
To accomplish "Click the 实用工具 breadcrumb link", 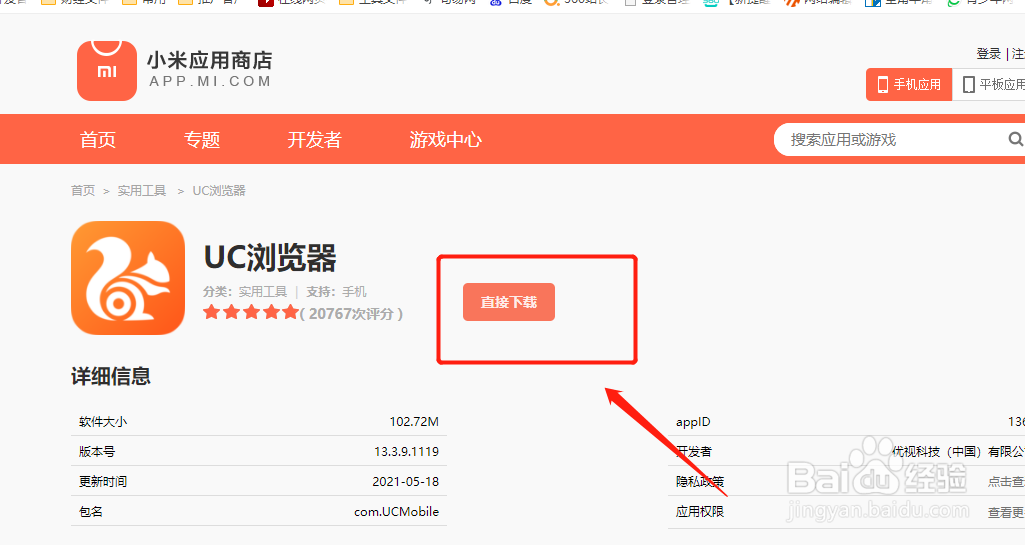I will point(142,191).
